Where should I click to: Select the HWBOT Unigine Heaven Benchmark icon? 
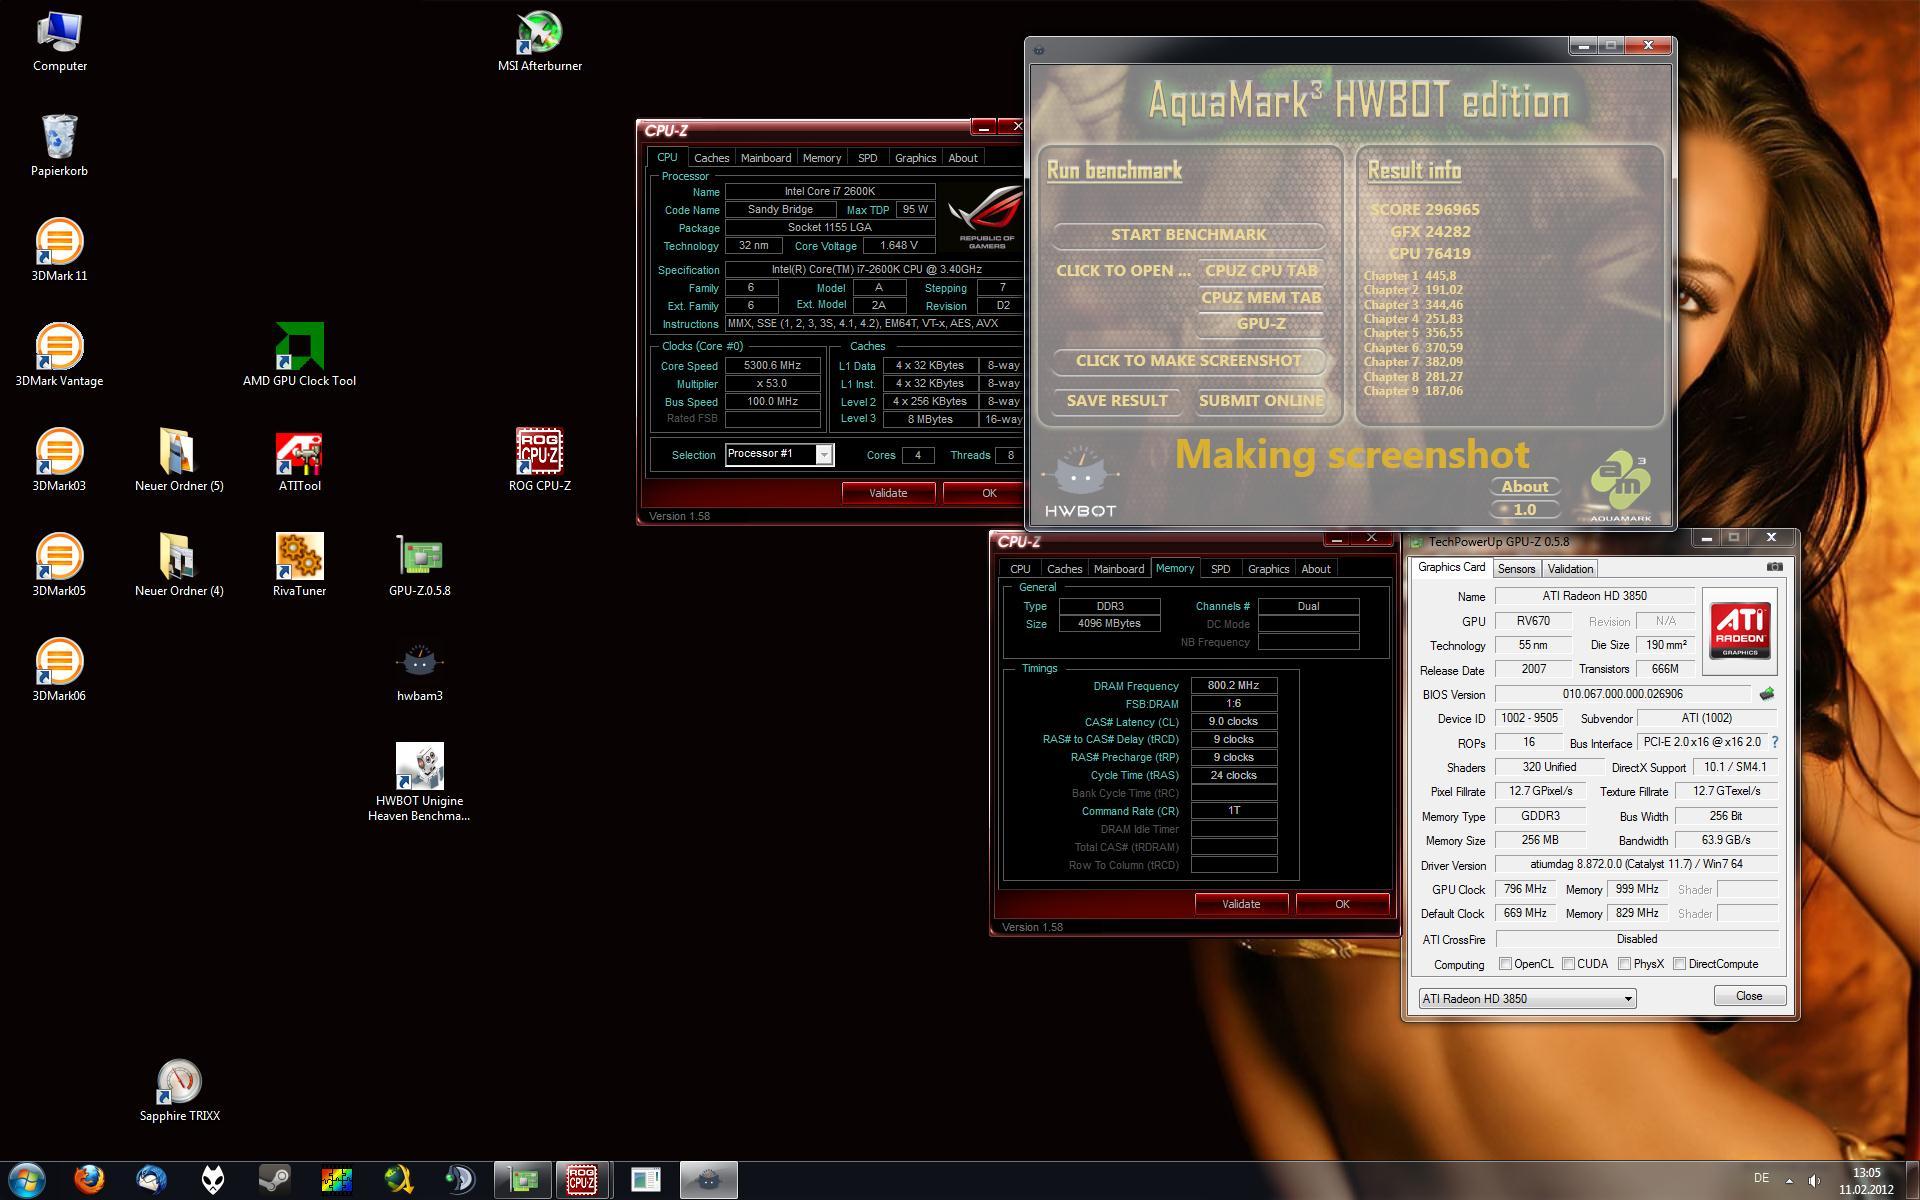click(x=420, y=783)
